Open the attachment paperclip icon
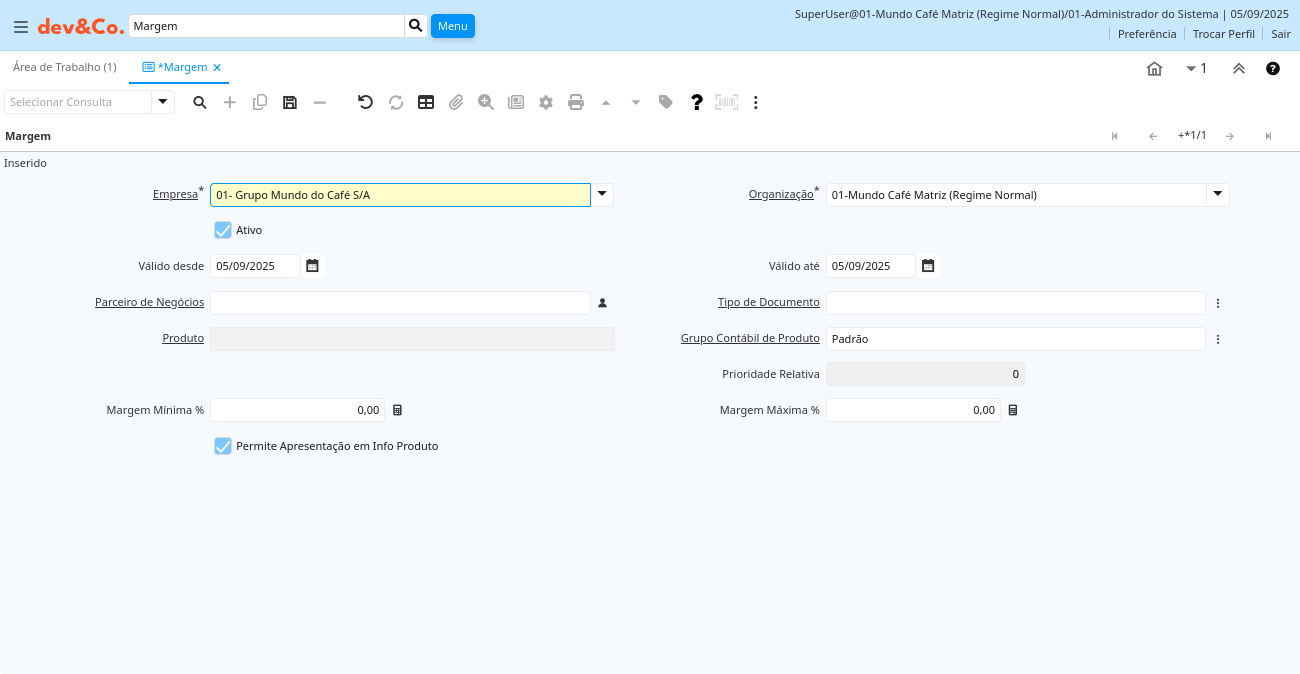This screenshot has width=1300, height=674. click(456, 102)
